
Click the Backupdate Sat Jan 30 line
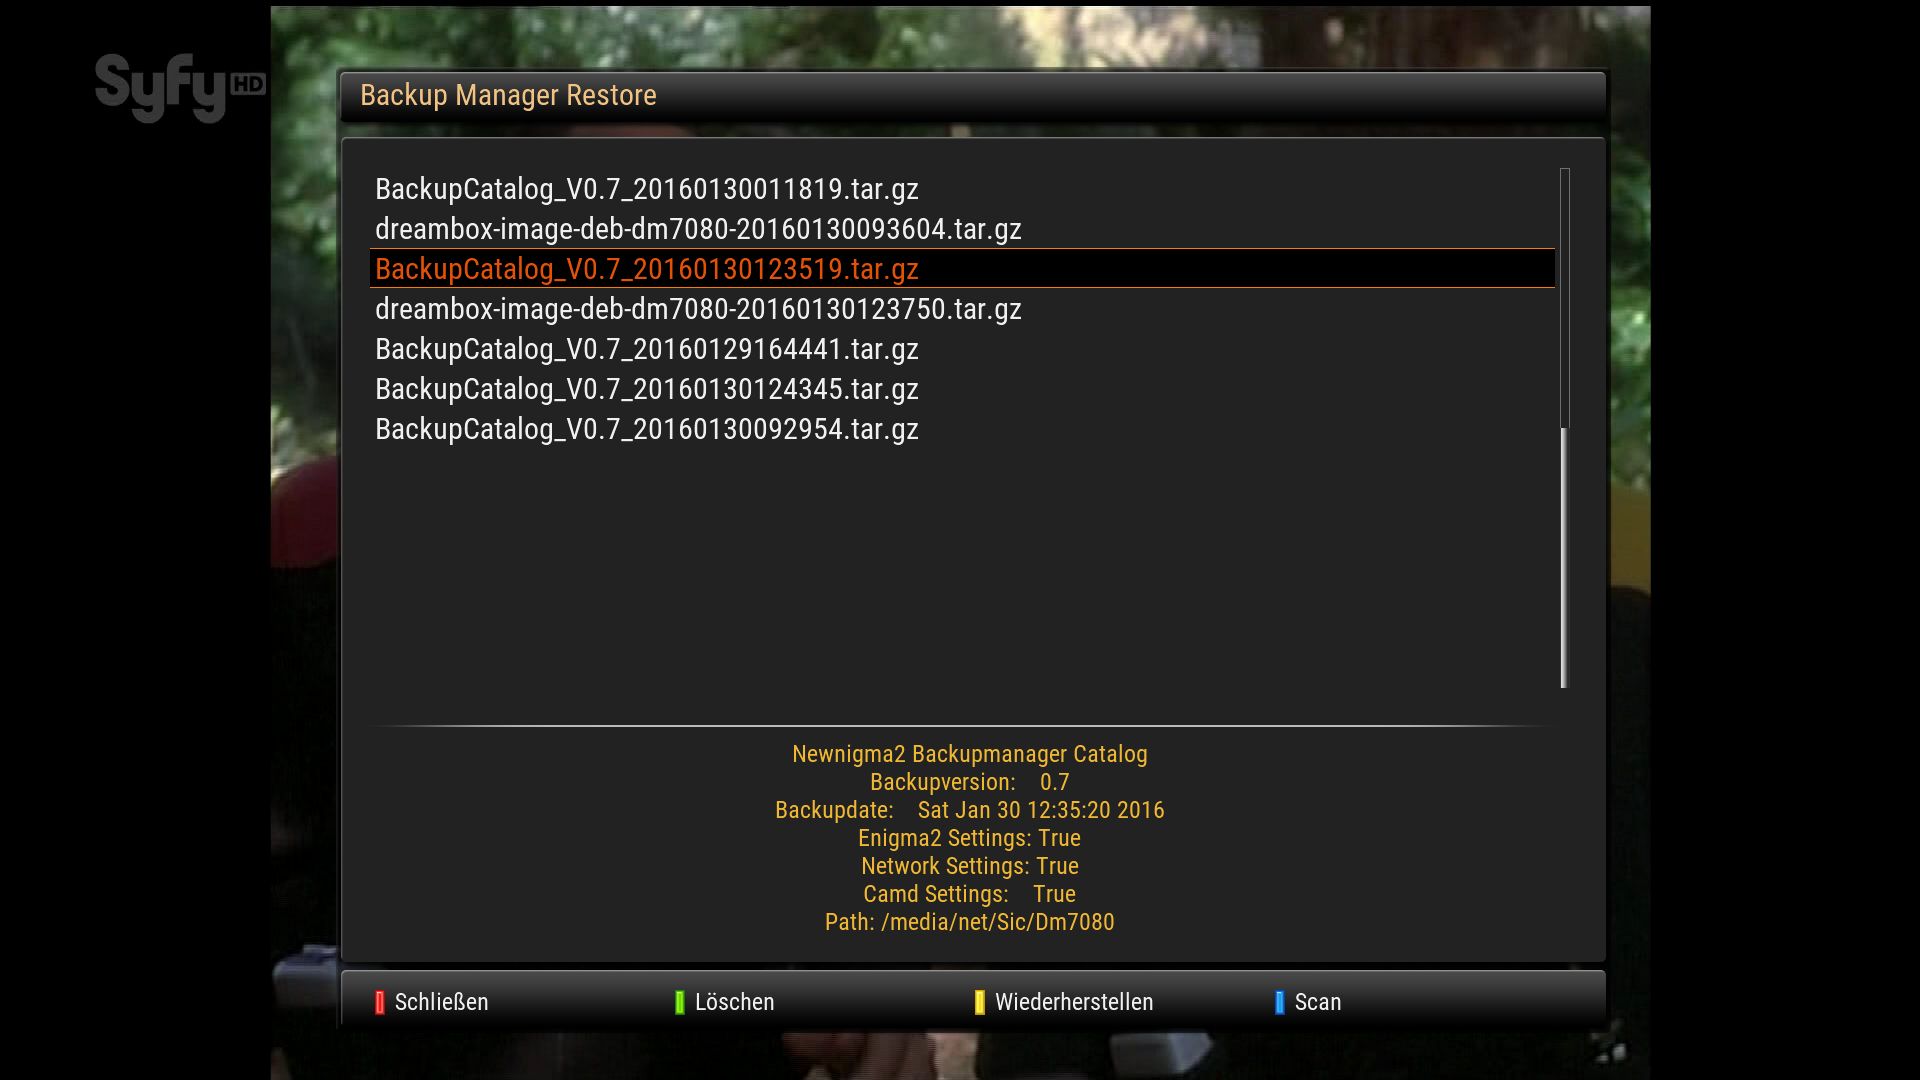click(969, 810)
